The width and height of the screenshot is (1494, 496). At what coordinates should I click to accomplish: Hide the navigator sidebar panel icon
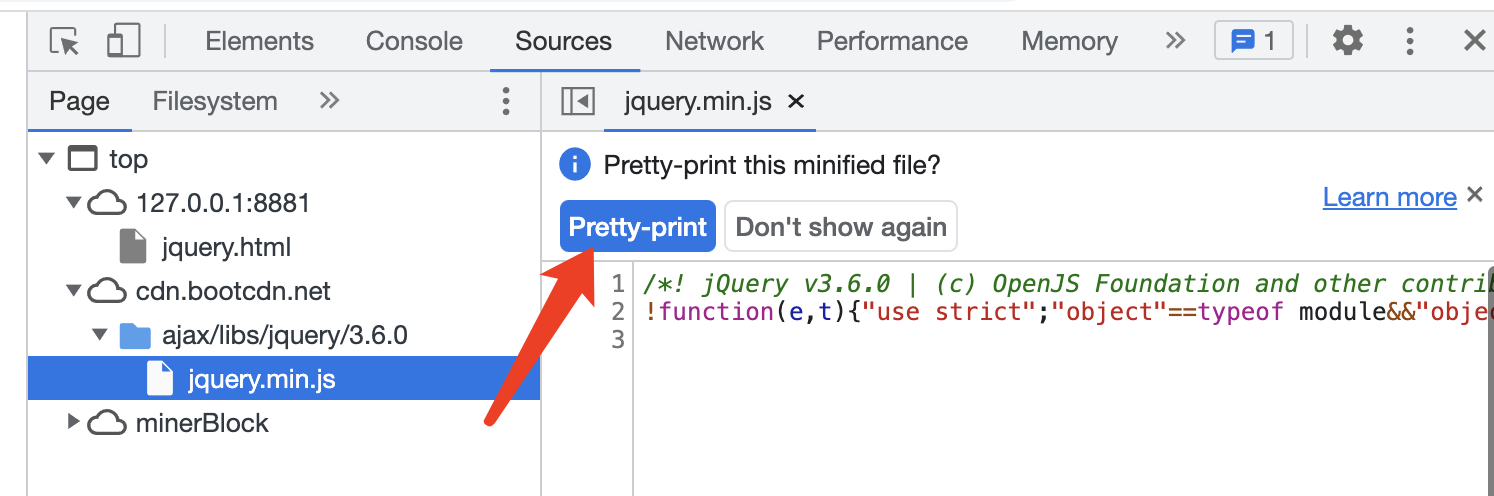(578, 101)
